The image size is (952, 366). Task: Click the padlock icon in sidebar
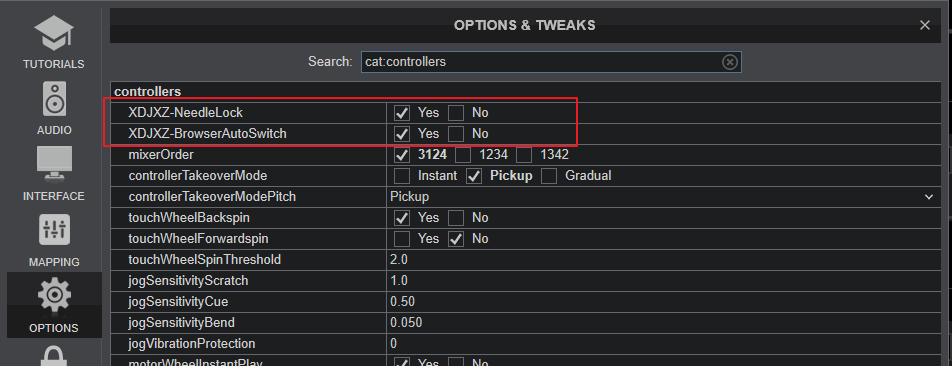54,357
